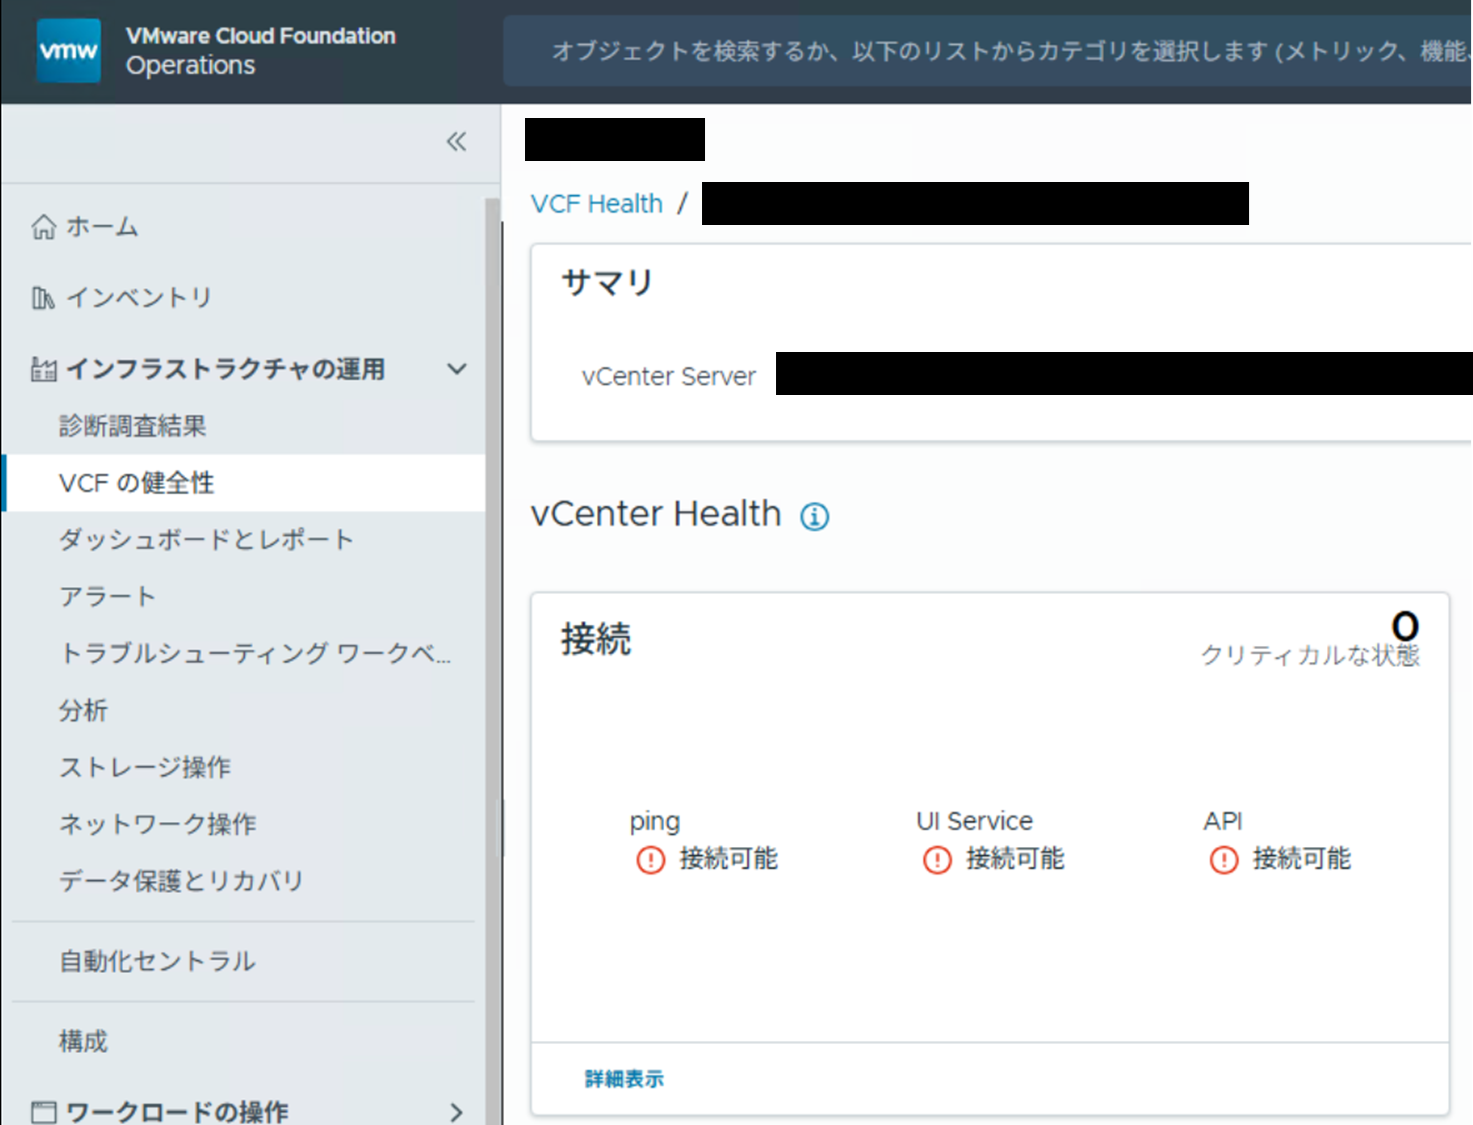1473x1125 pixels.
Task: Click the UI Service status warning icon
Action: pos(937,859)
